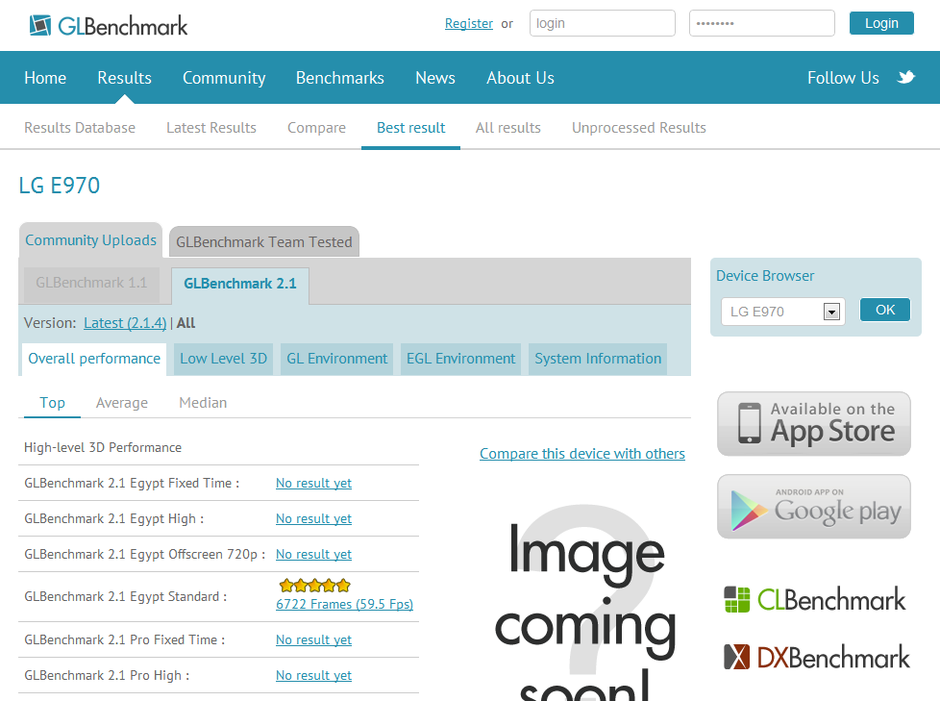The width and height of the screenshot is (940, 701).
Task: Click the App Store download badge
Action: tap(813, 423)
